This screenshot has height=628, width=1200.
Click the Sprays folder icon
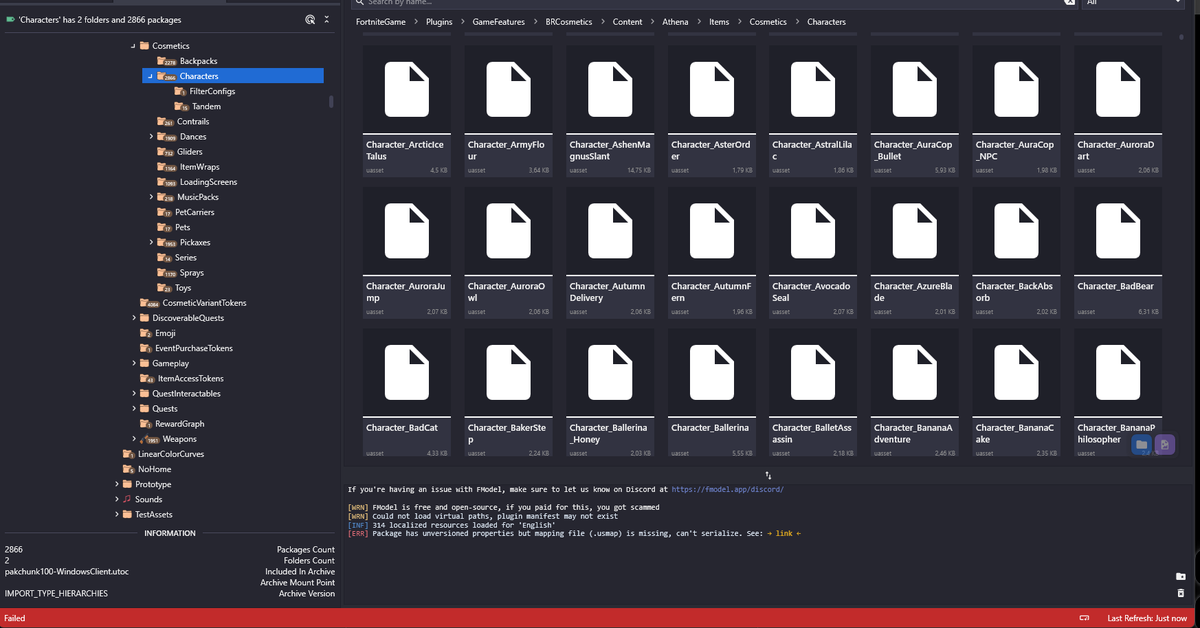(168, 273)
